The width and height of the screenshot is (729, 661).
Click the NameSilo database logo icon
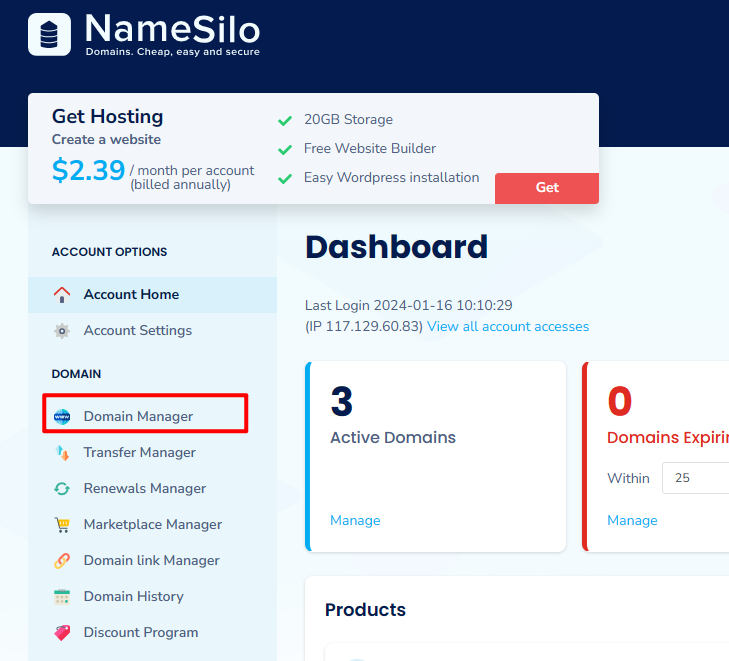50,34
